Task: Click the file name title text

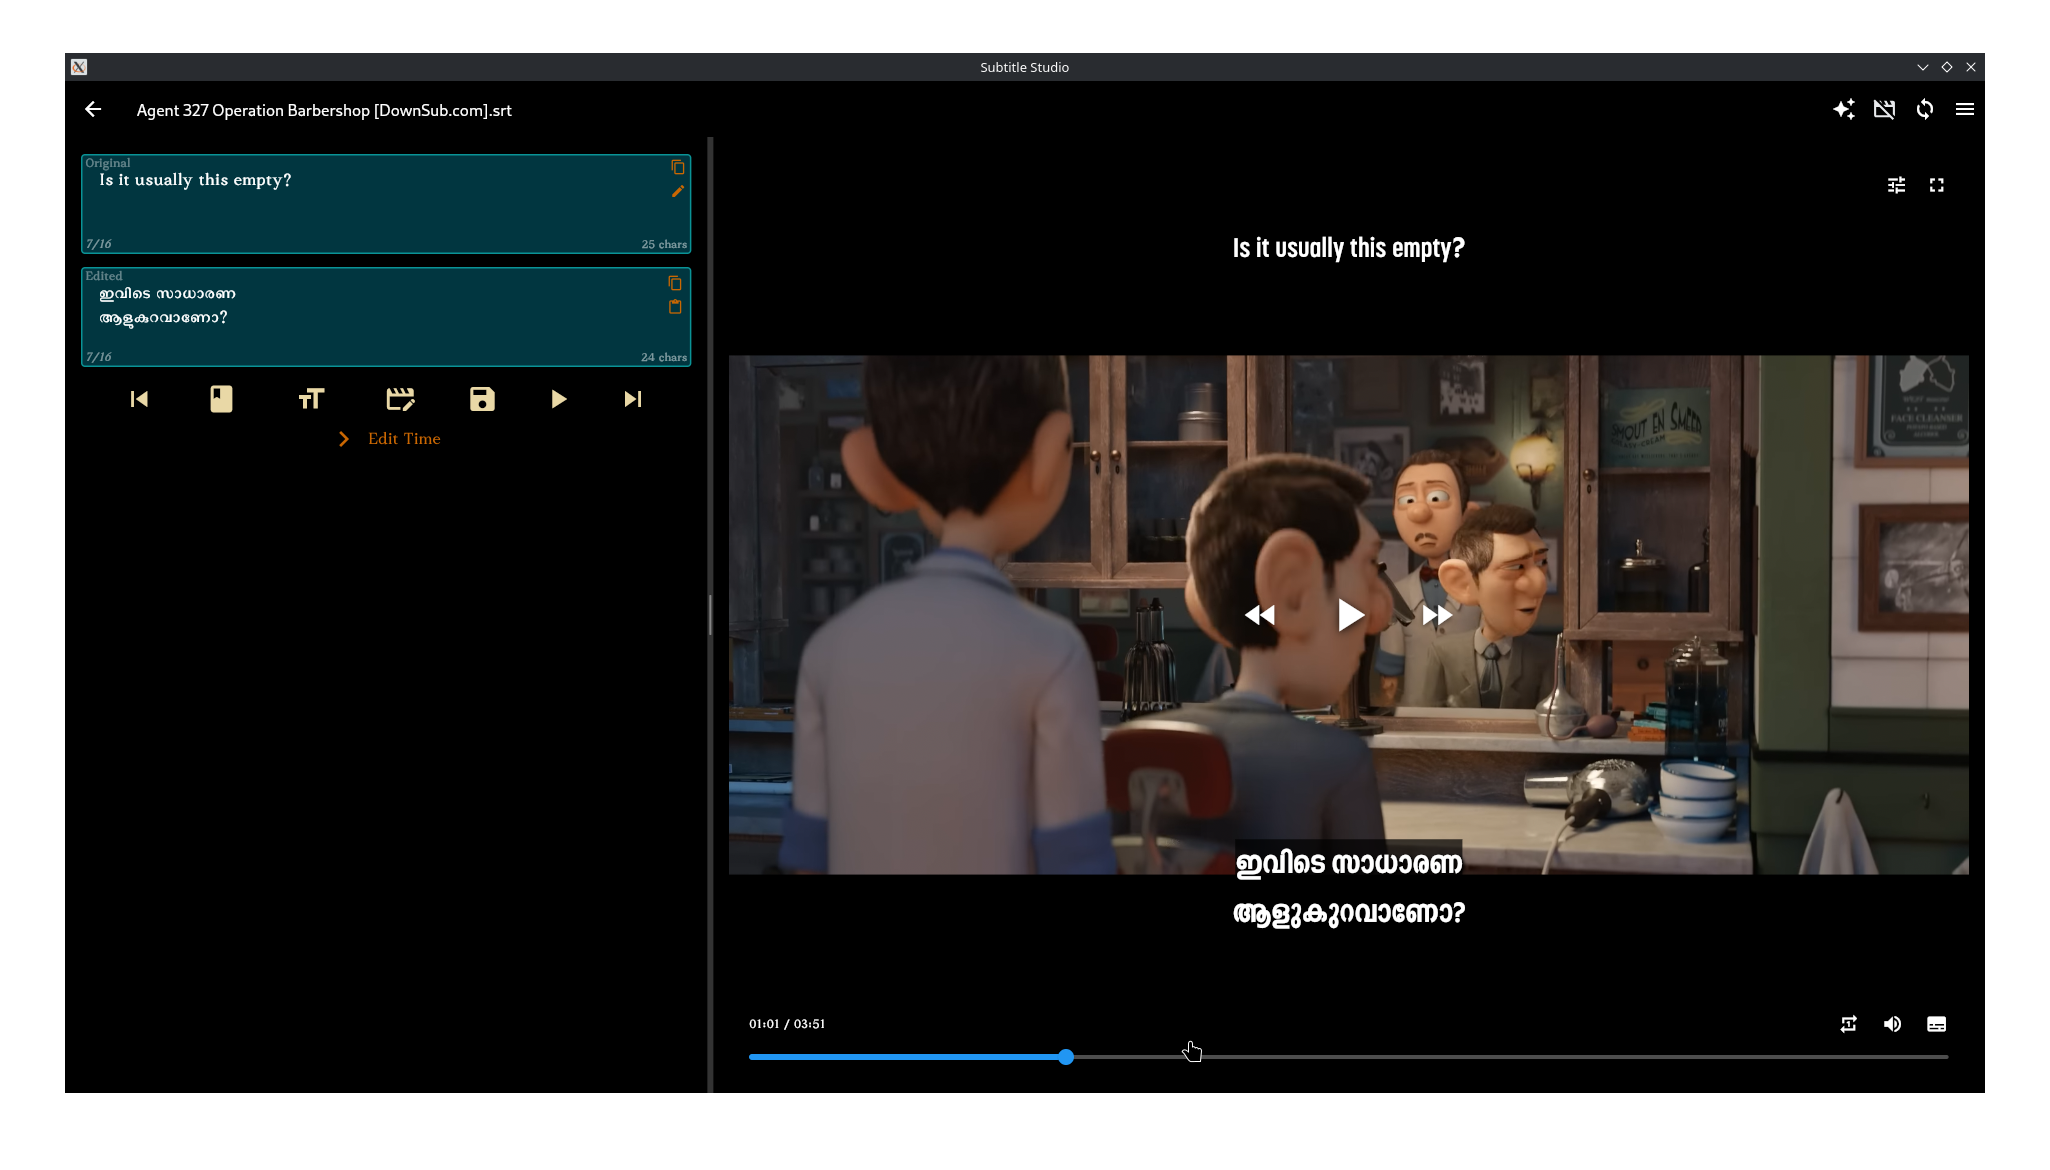Action: (324, 110)
